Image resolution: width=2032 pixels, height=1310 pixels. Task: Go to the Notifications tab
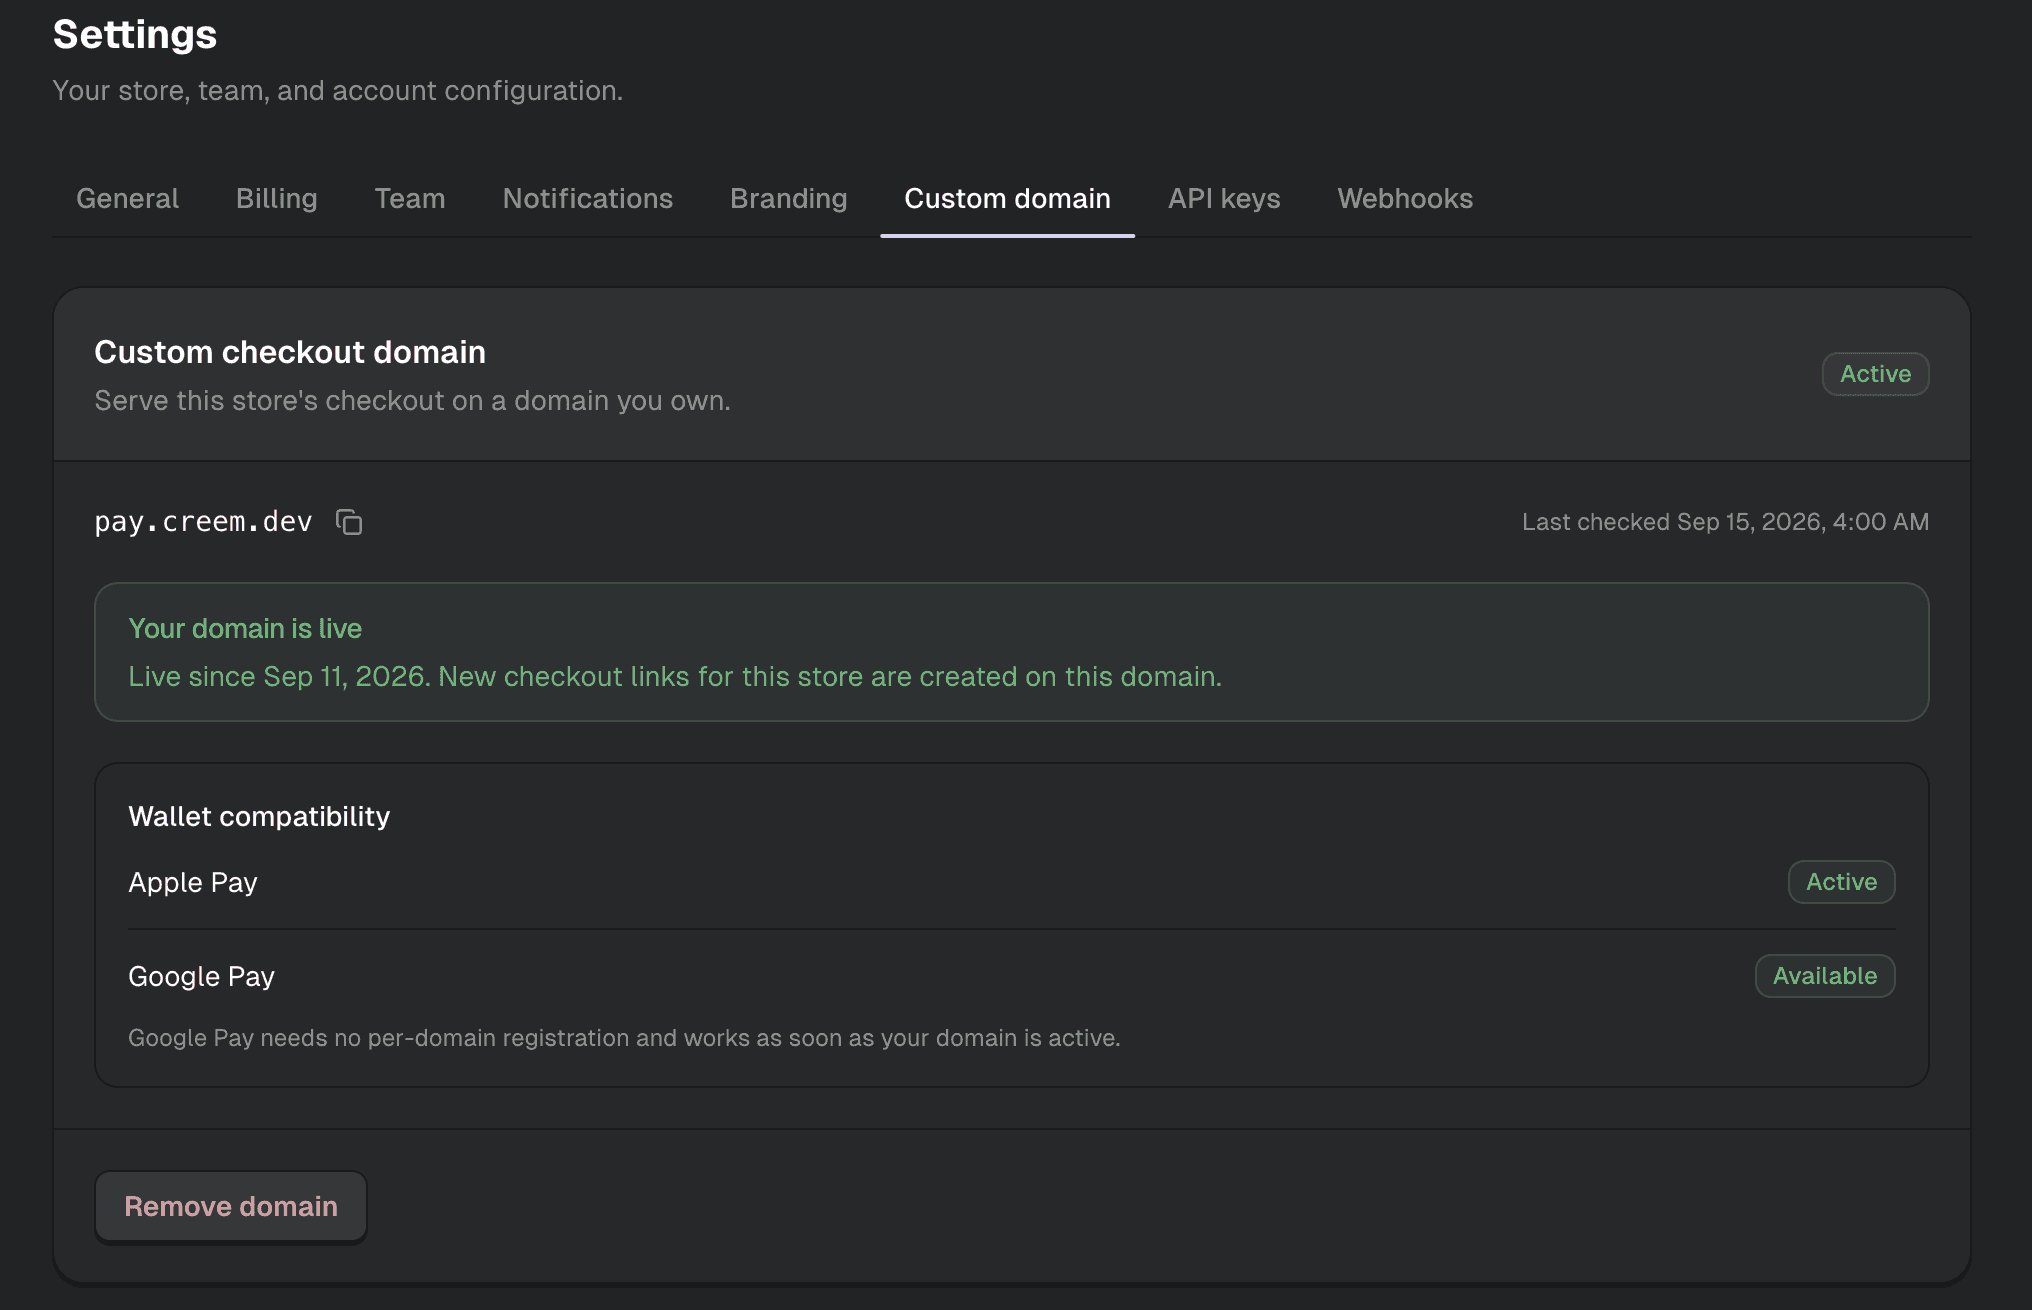click(x=588, y=198)
